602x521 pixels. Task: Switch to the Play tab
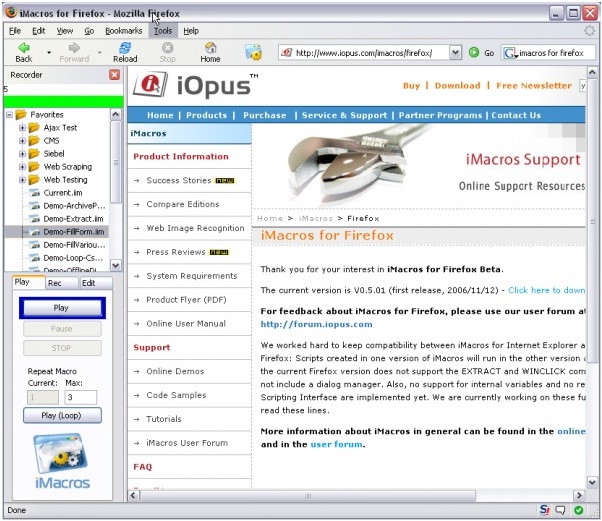tap(28, 282)
